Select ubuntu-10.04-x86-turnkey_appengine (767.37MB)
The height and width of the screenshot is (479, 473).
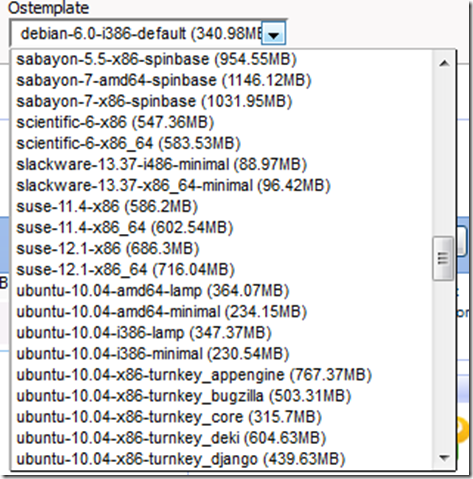[x=223, y=375]
